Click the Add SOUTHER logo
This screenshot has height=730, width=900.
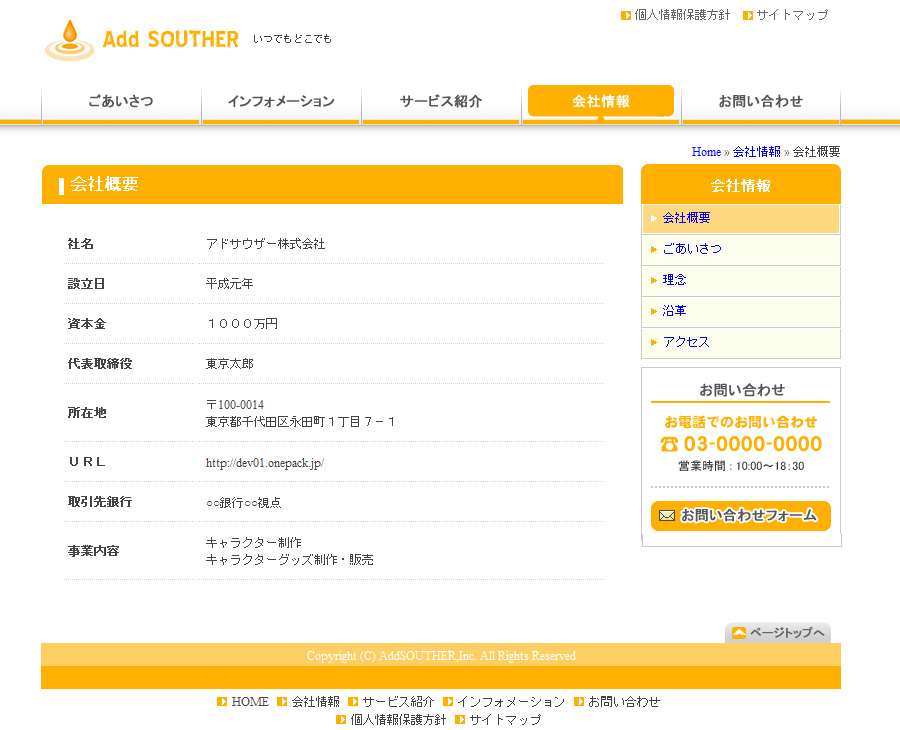click(142, 40)
